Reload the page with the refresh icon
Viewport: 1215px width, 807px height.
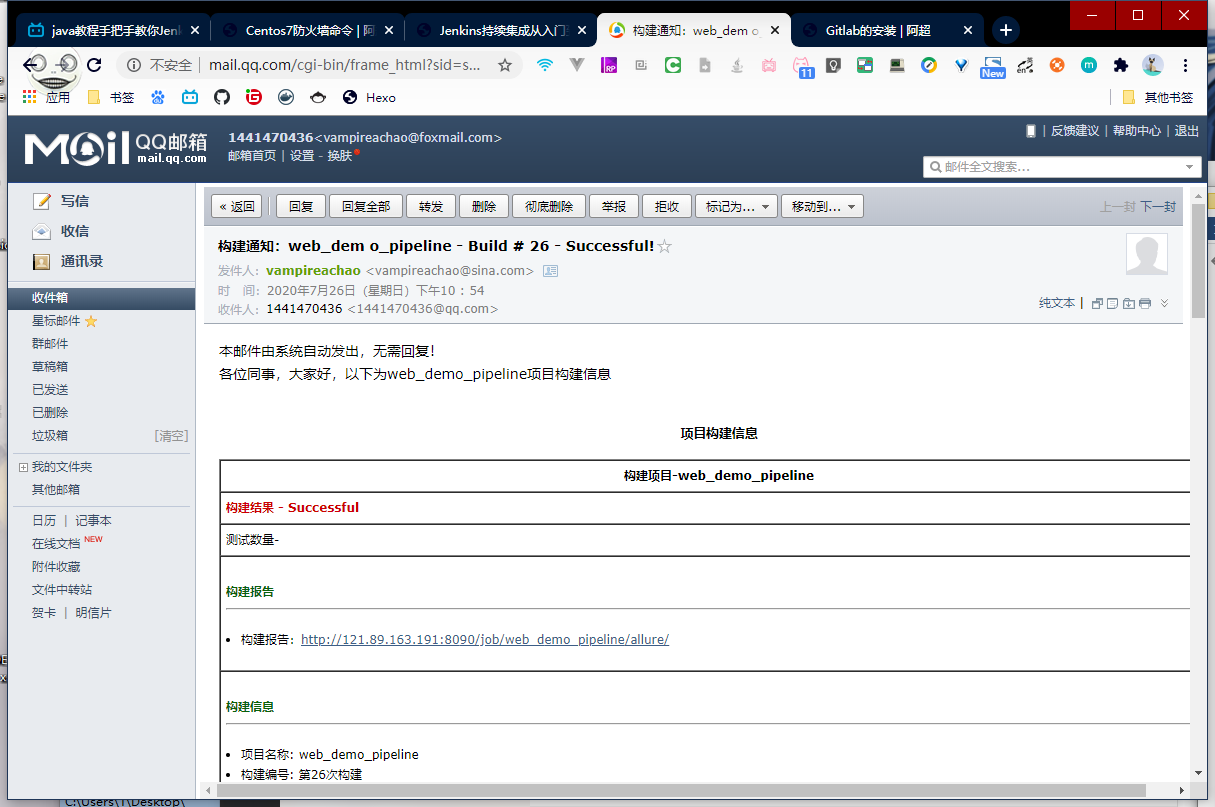(94, 65)
